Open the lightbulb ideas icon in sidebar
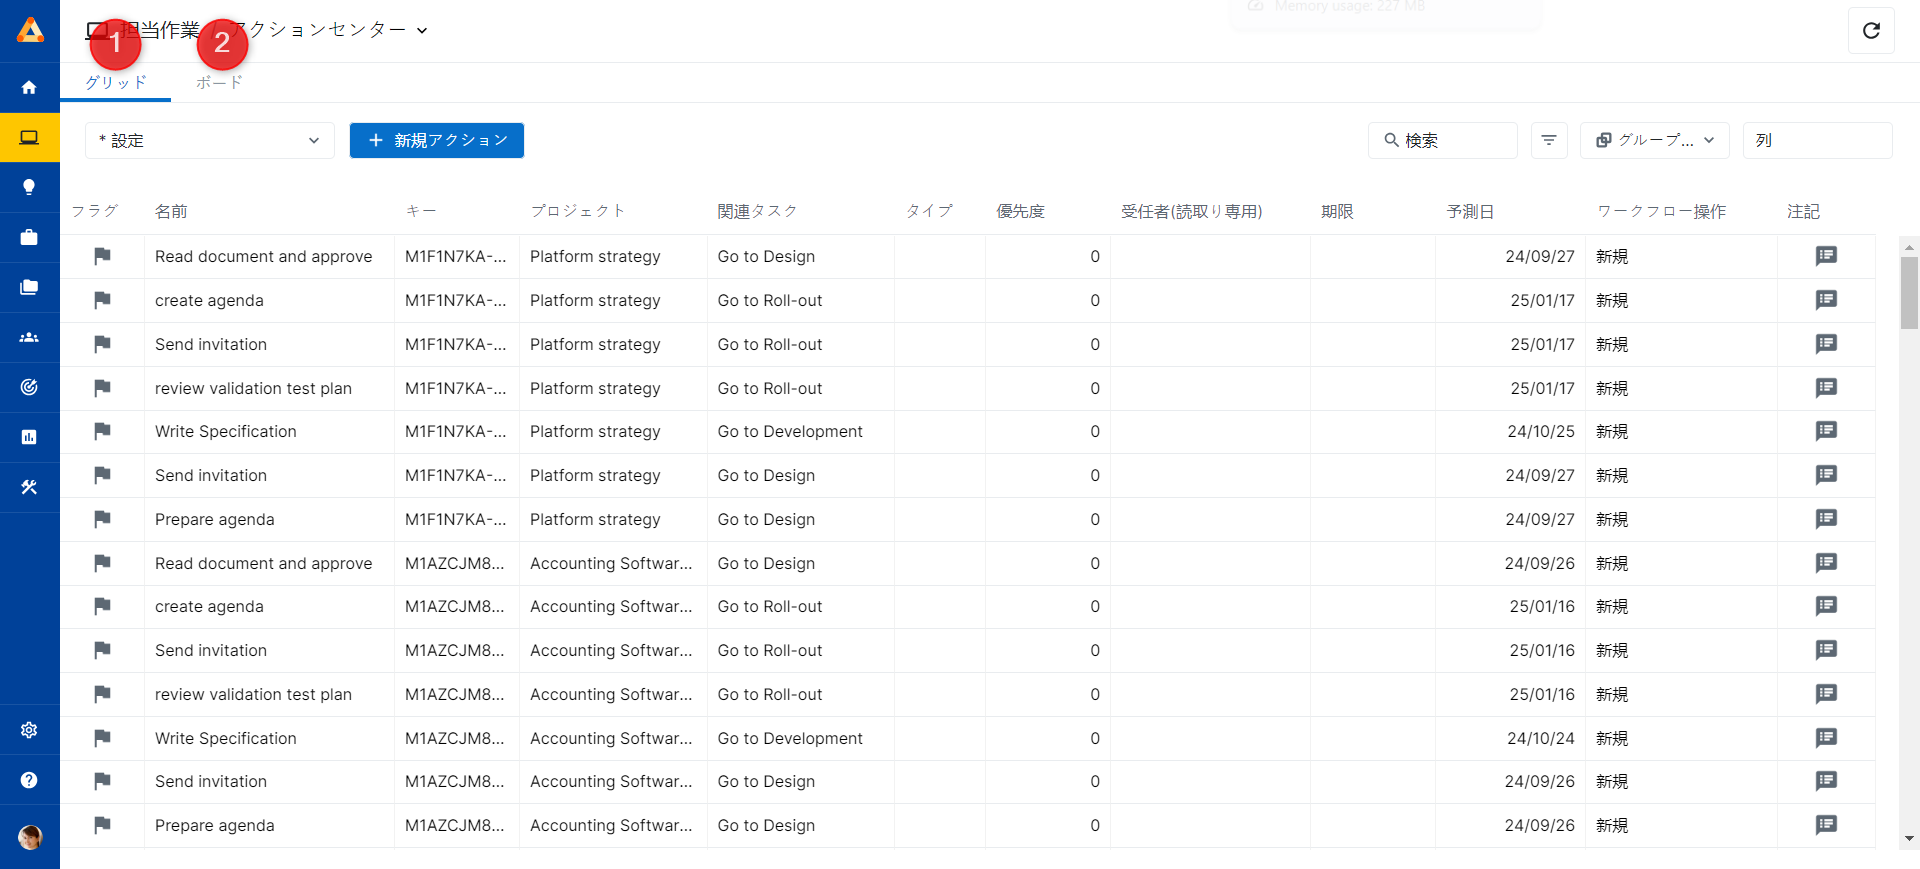Viewport: 1920px width, 869px height. click(29, 187)
